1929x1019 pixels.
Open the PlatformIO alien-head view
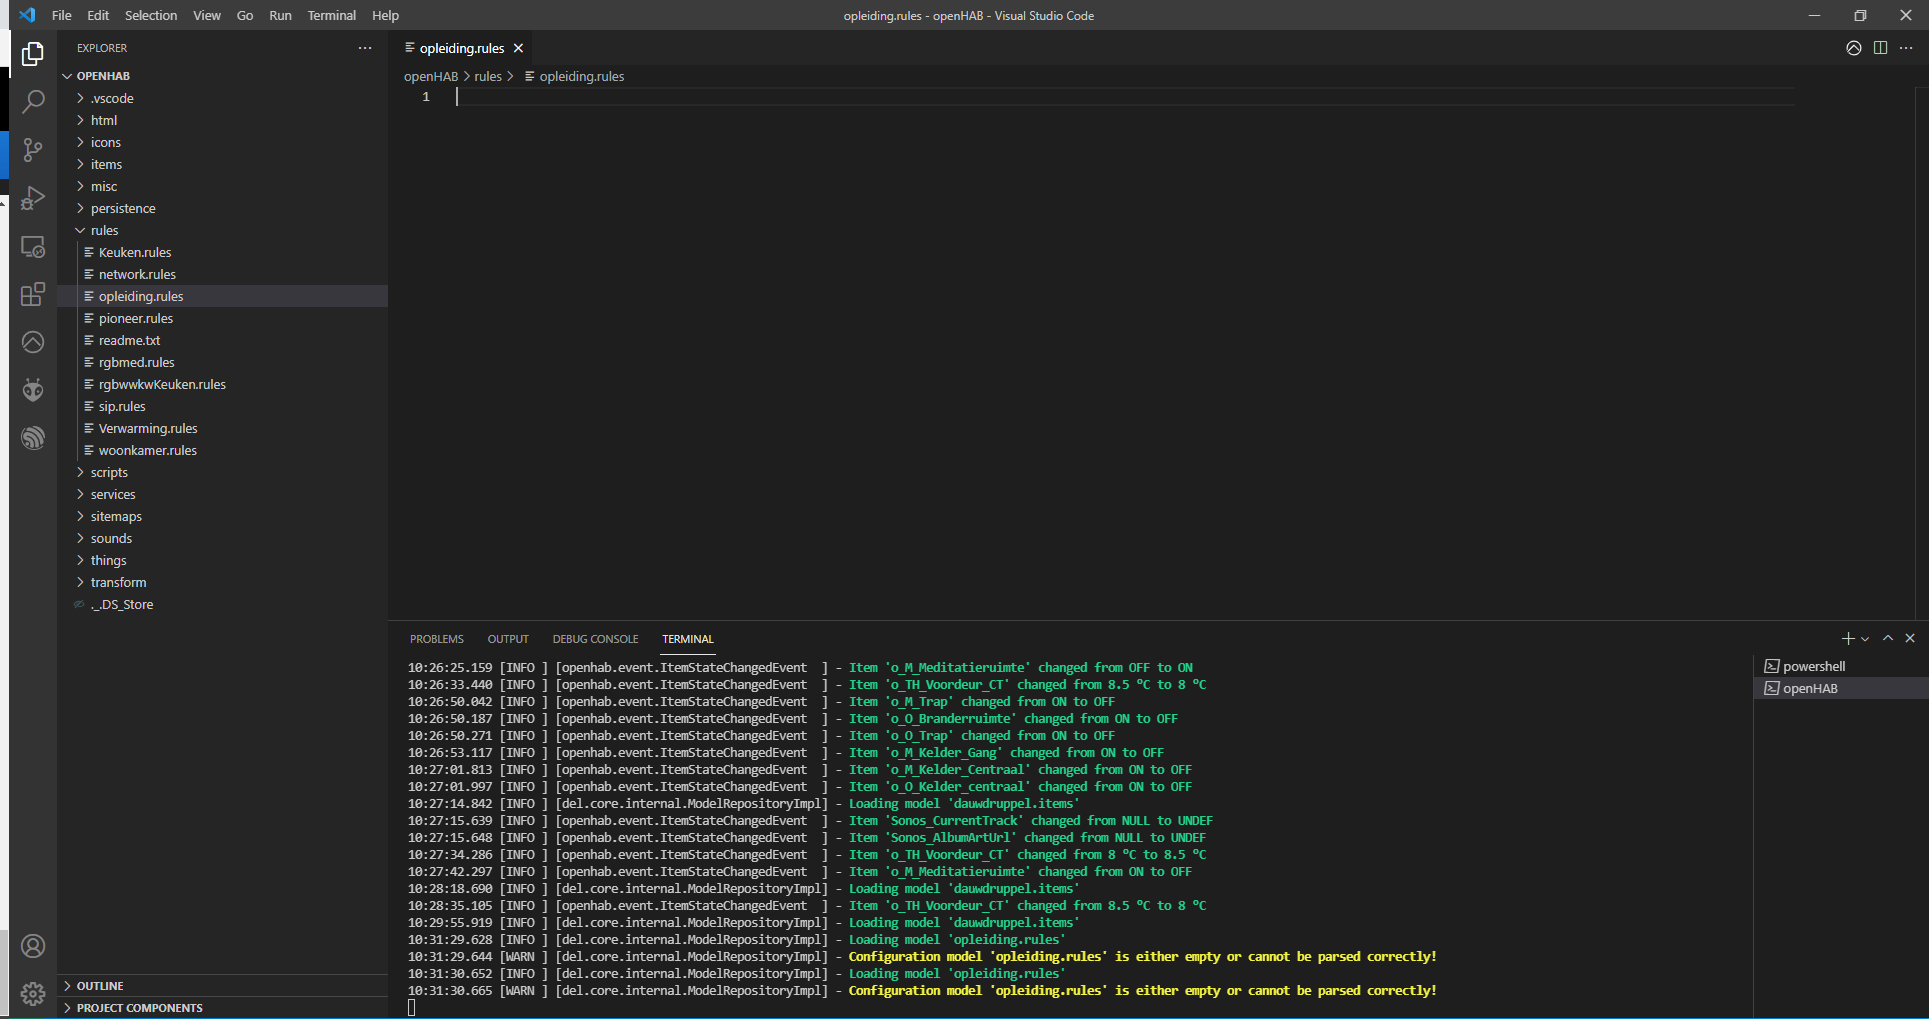click(33, 390)
